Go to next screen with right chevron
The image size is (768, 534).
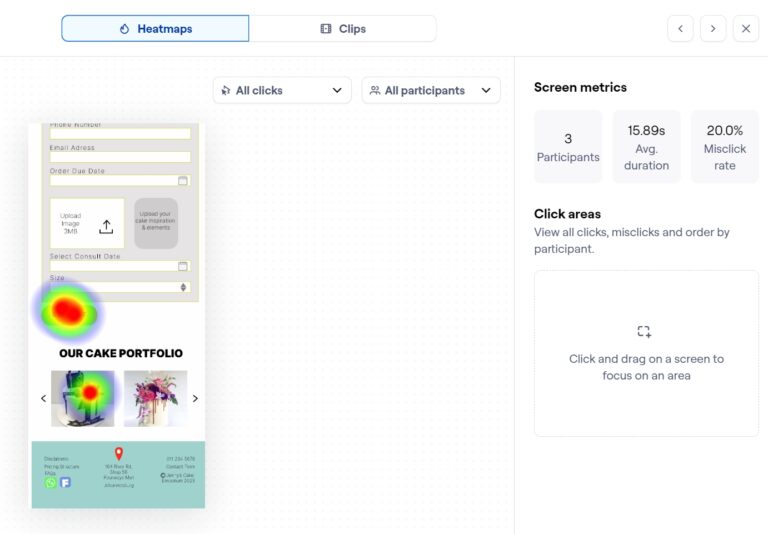point(713,29)
